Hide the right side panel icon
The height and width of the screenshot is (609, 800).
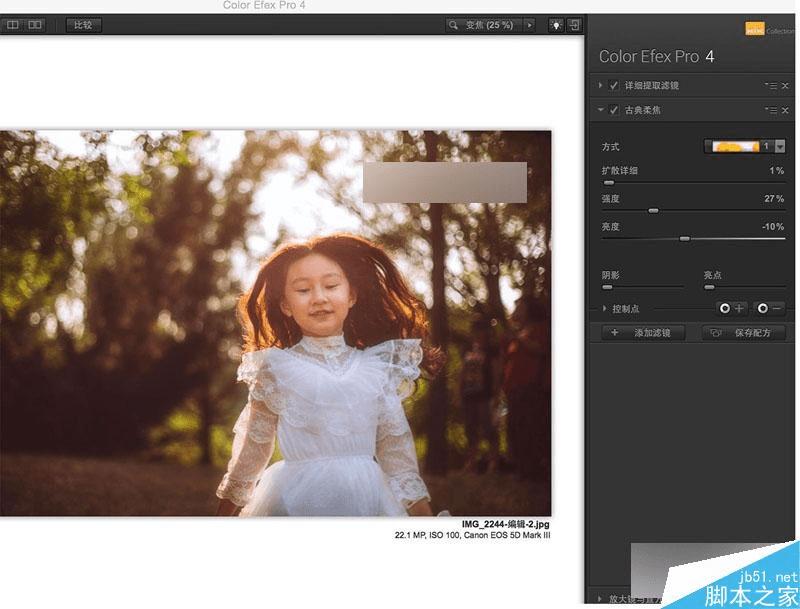pyautogui.click(x=575, y=24)
